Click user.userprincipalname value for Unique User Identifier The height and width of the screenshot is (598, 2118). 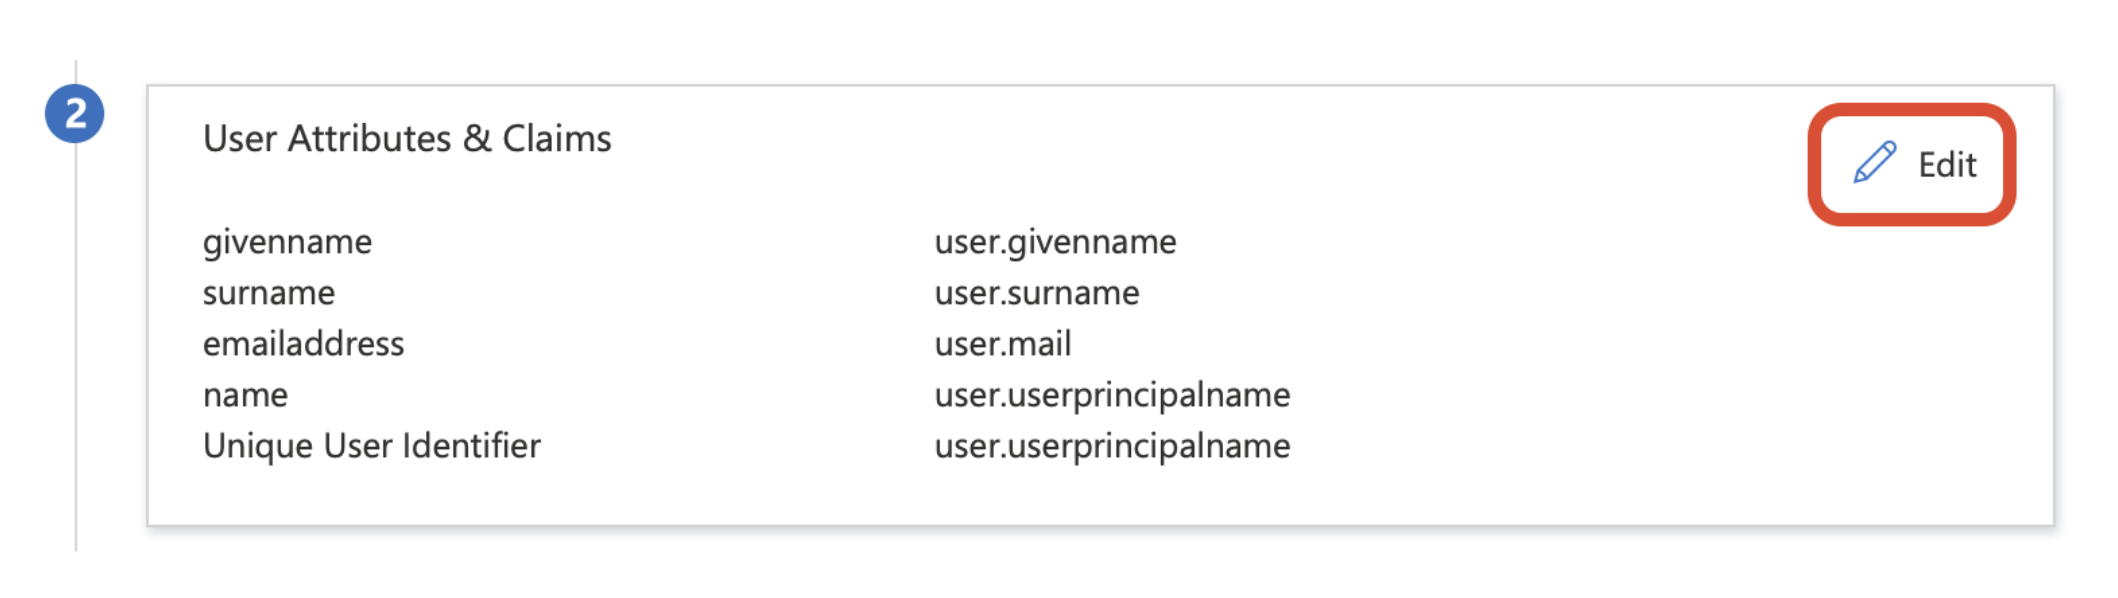click(x=1113, y=447)
